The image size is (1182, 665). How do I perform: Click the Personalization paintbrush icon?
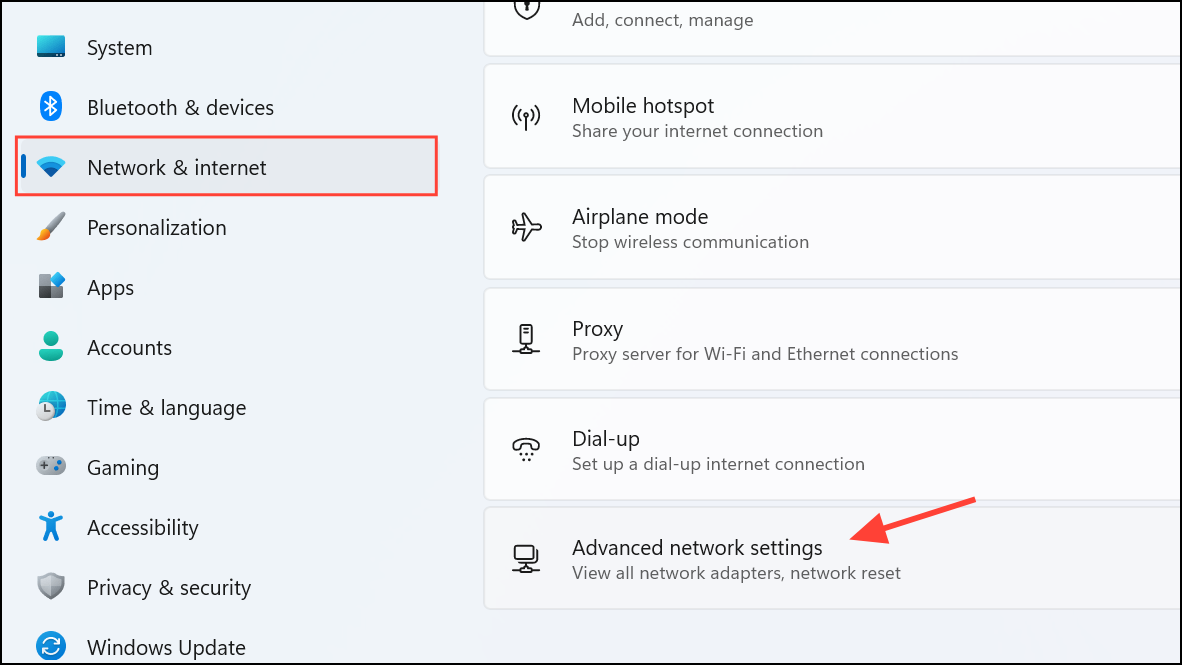tap(50, 227)
